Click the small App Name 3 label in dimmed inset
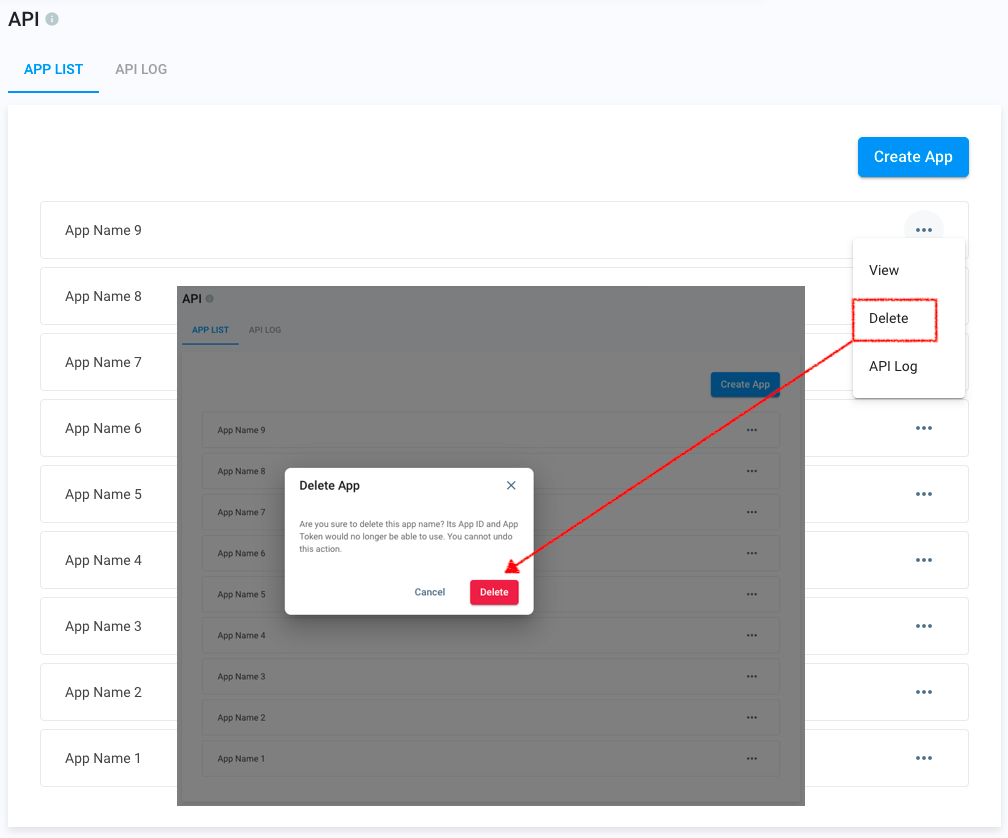 pos(241,677)
